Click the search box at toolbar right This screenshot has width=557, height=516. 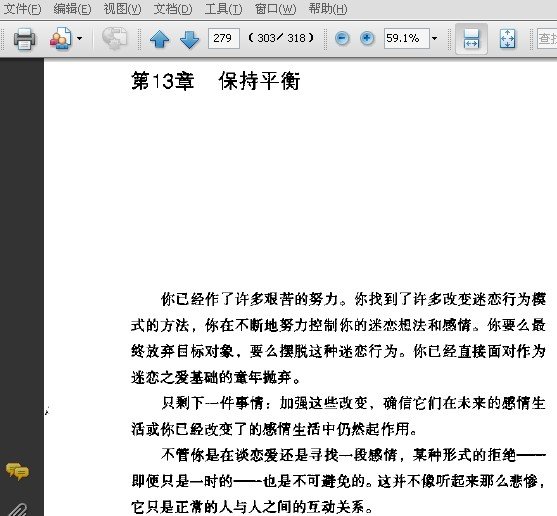coord(547,38)
